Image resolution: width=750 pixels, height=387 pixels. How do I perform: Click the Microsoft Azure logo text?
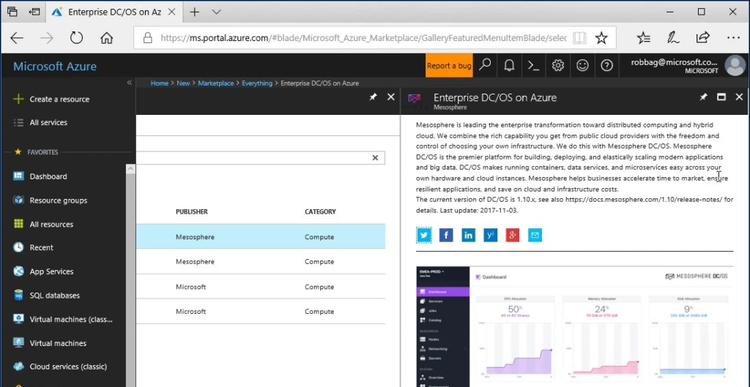pyautogui.click(x=55, y=66)
